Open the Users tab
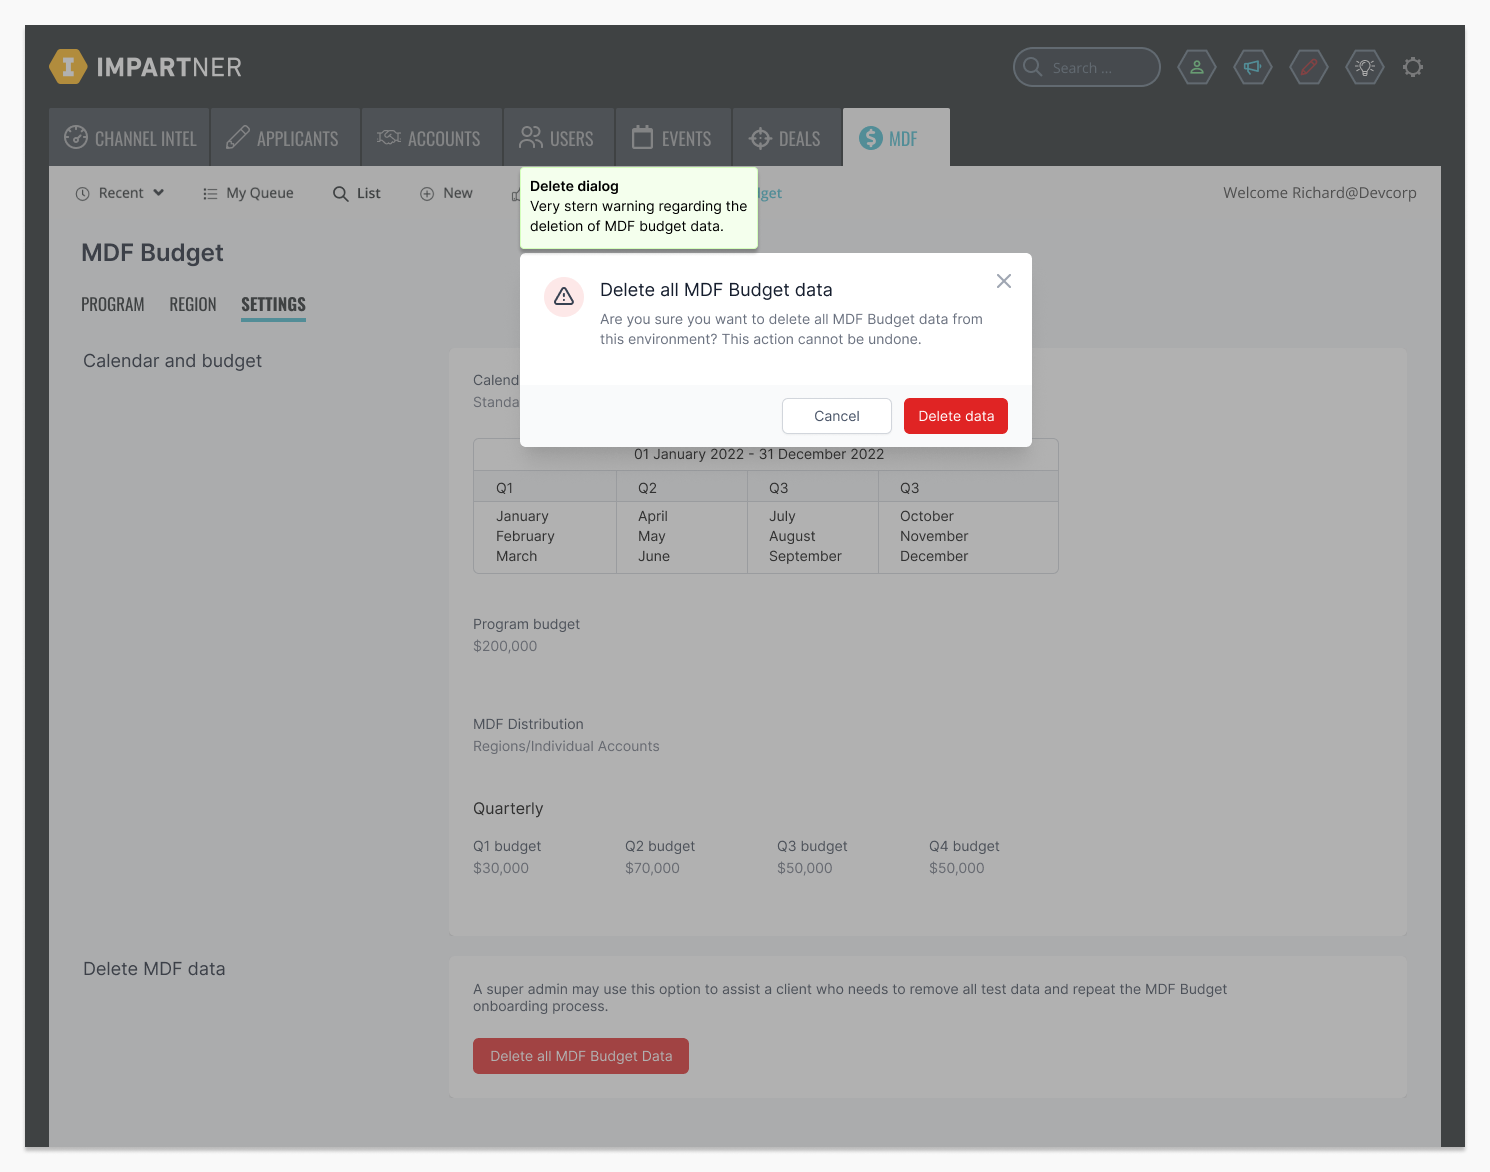Image resolution: width=1490 pixels, height=1172 pixels. click(x=557, y=138)
